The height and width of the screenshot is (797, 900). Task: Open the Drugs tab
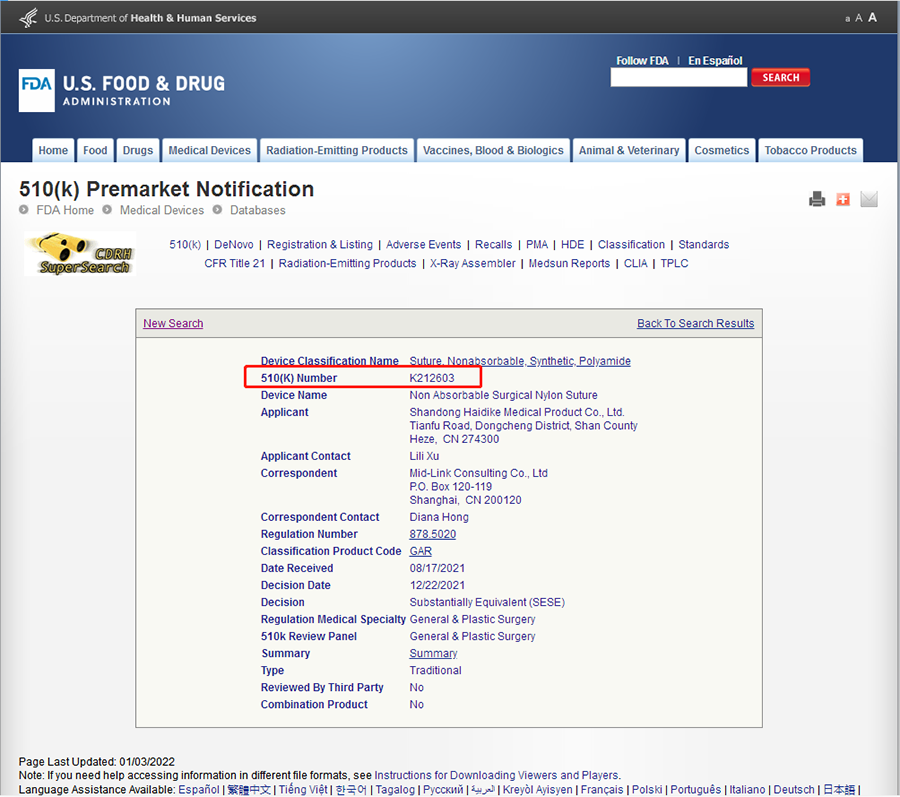coord(138,150)
